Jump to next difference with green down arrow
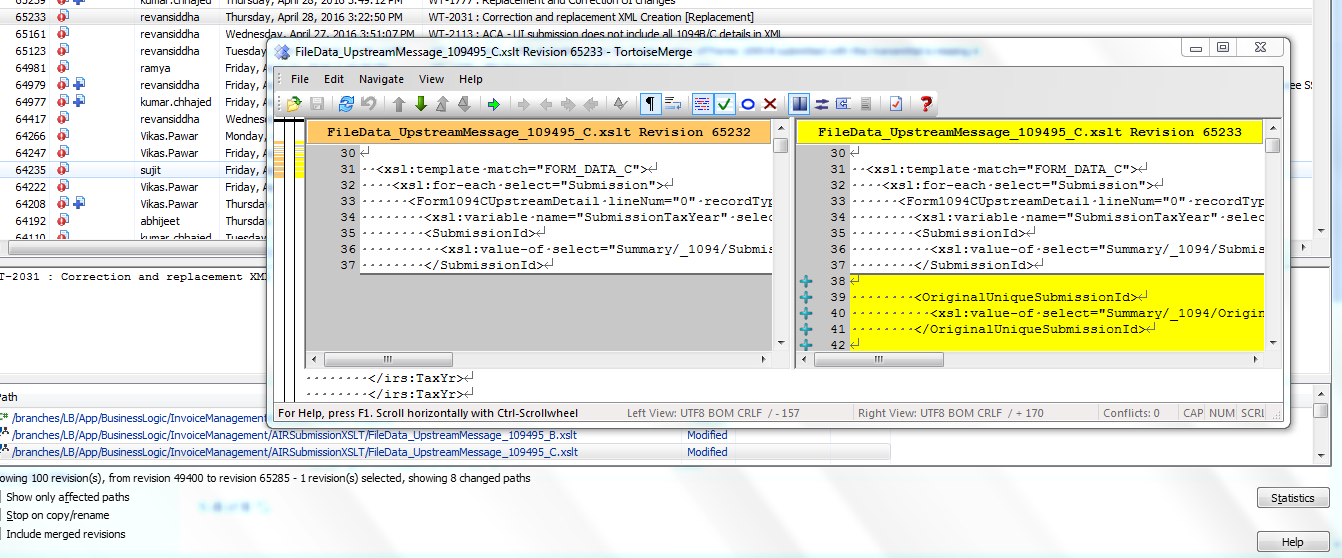This screenshot has height=558, width=1342. pos(420,104)
